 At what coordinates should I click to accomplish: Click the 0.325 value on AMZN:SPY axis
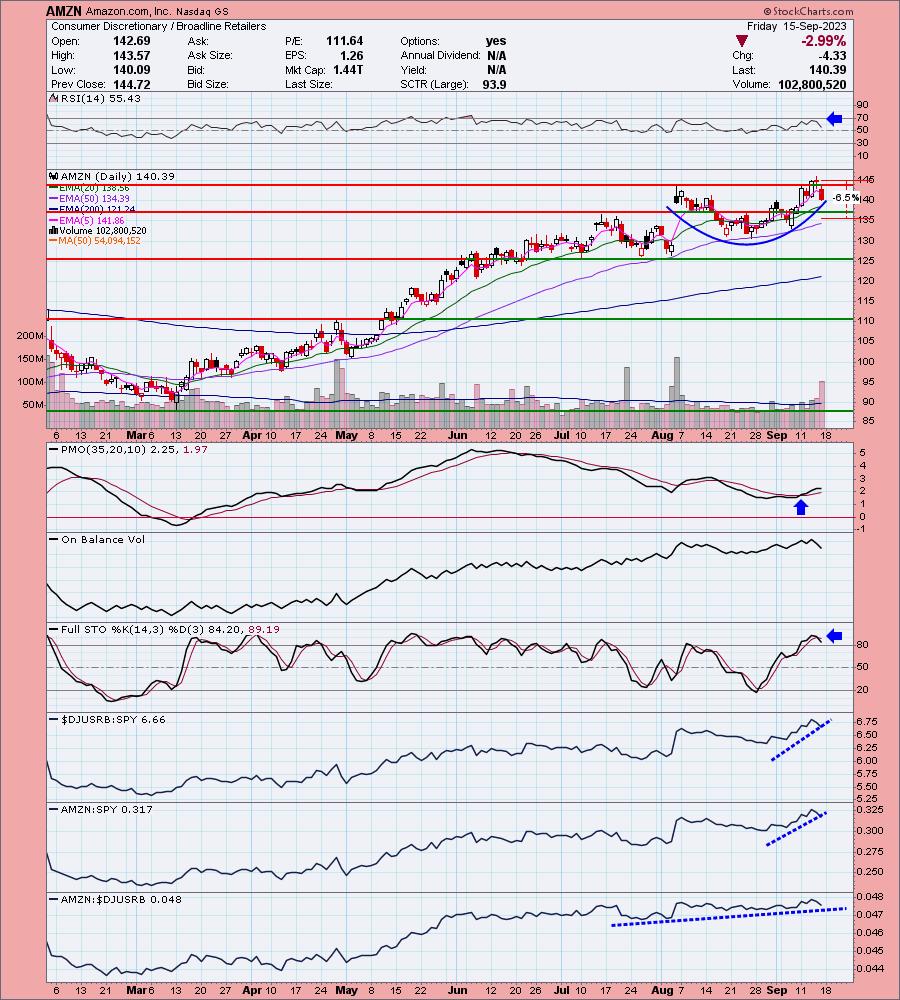869,809
